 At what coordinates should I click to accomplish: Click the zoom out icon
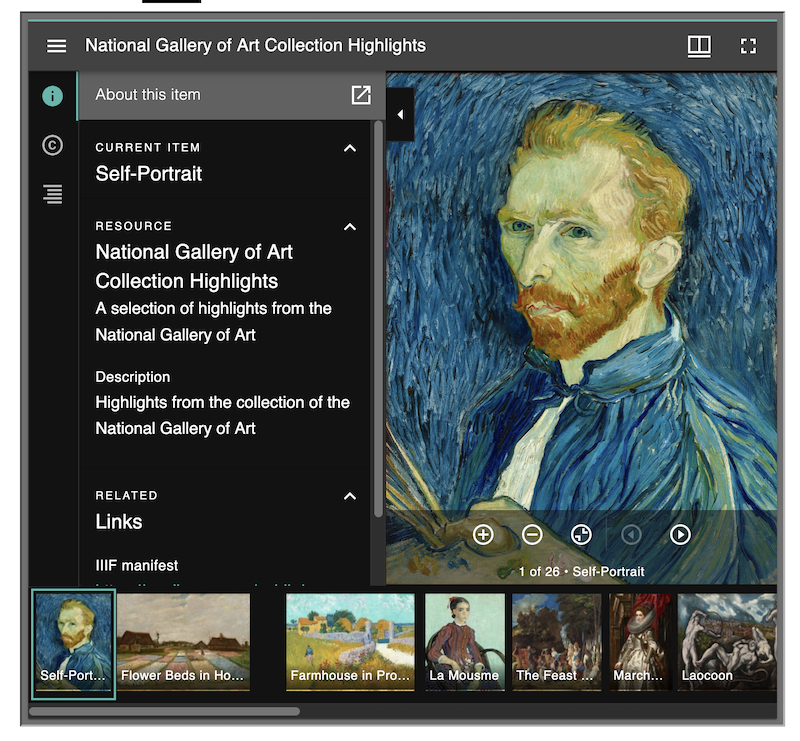point(533,535)
